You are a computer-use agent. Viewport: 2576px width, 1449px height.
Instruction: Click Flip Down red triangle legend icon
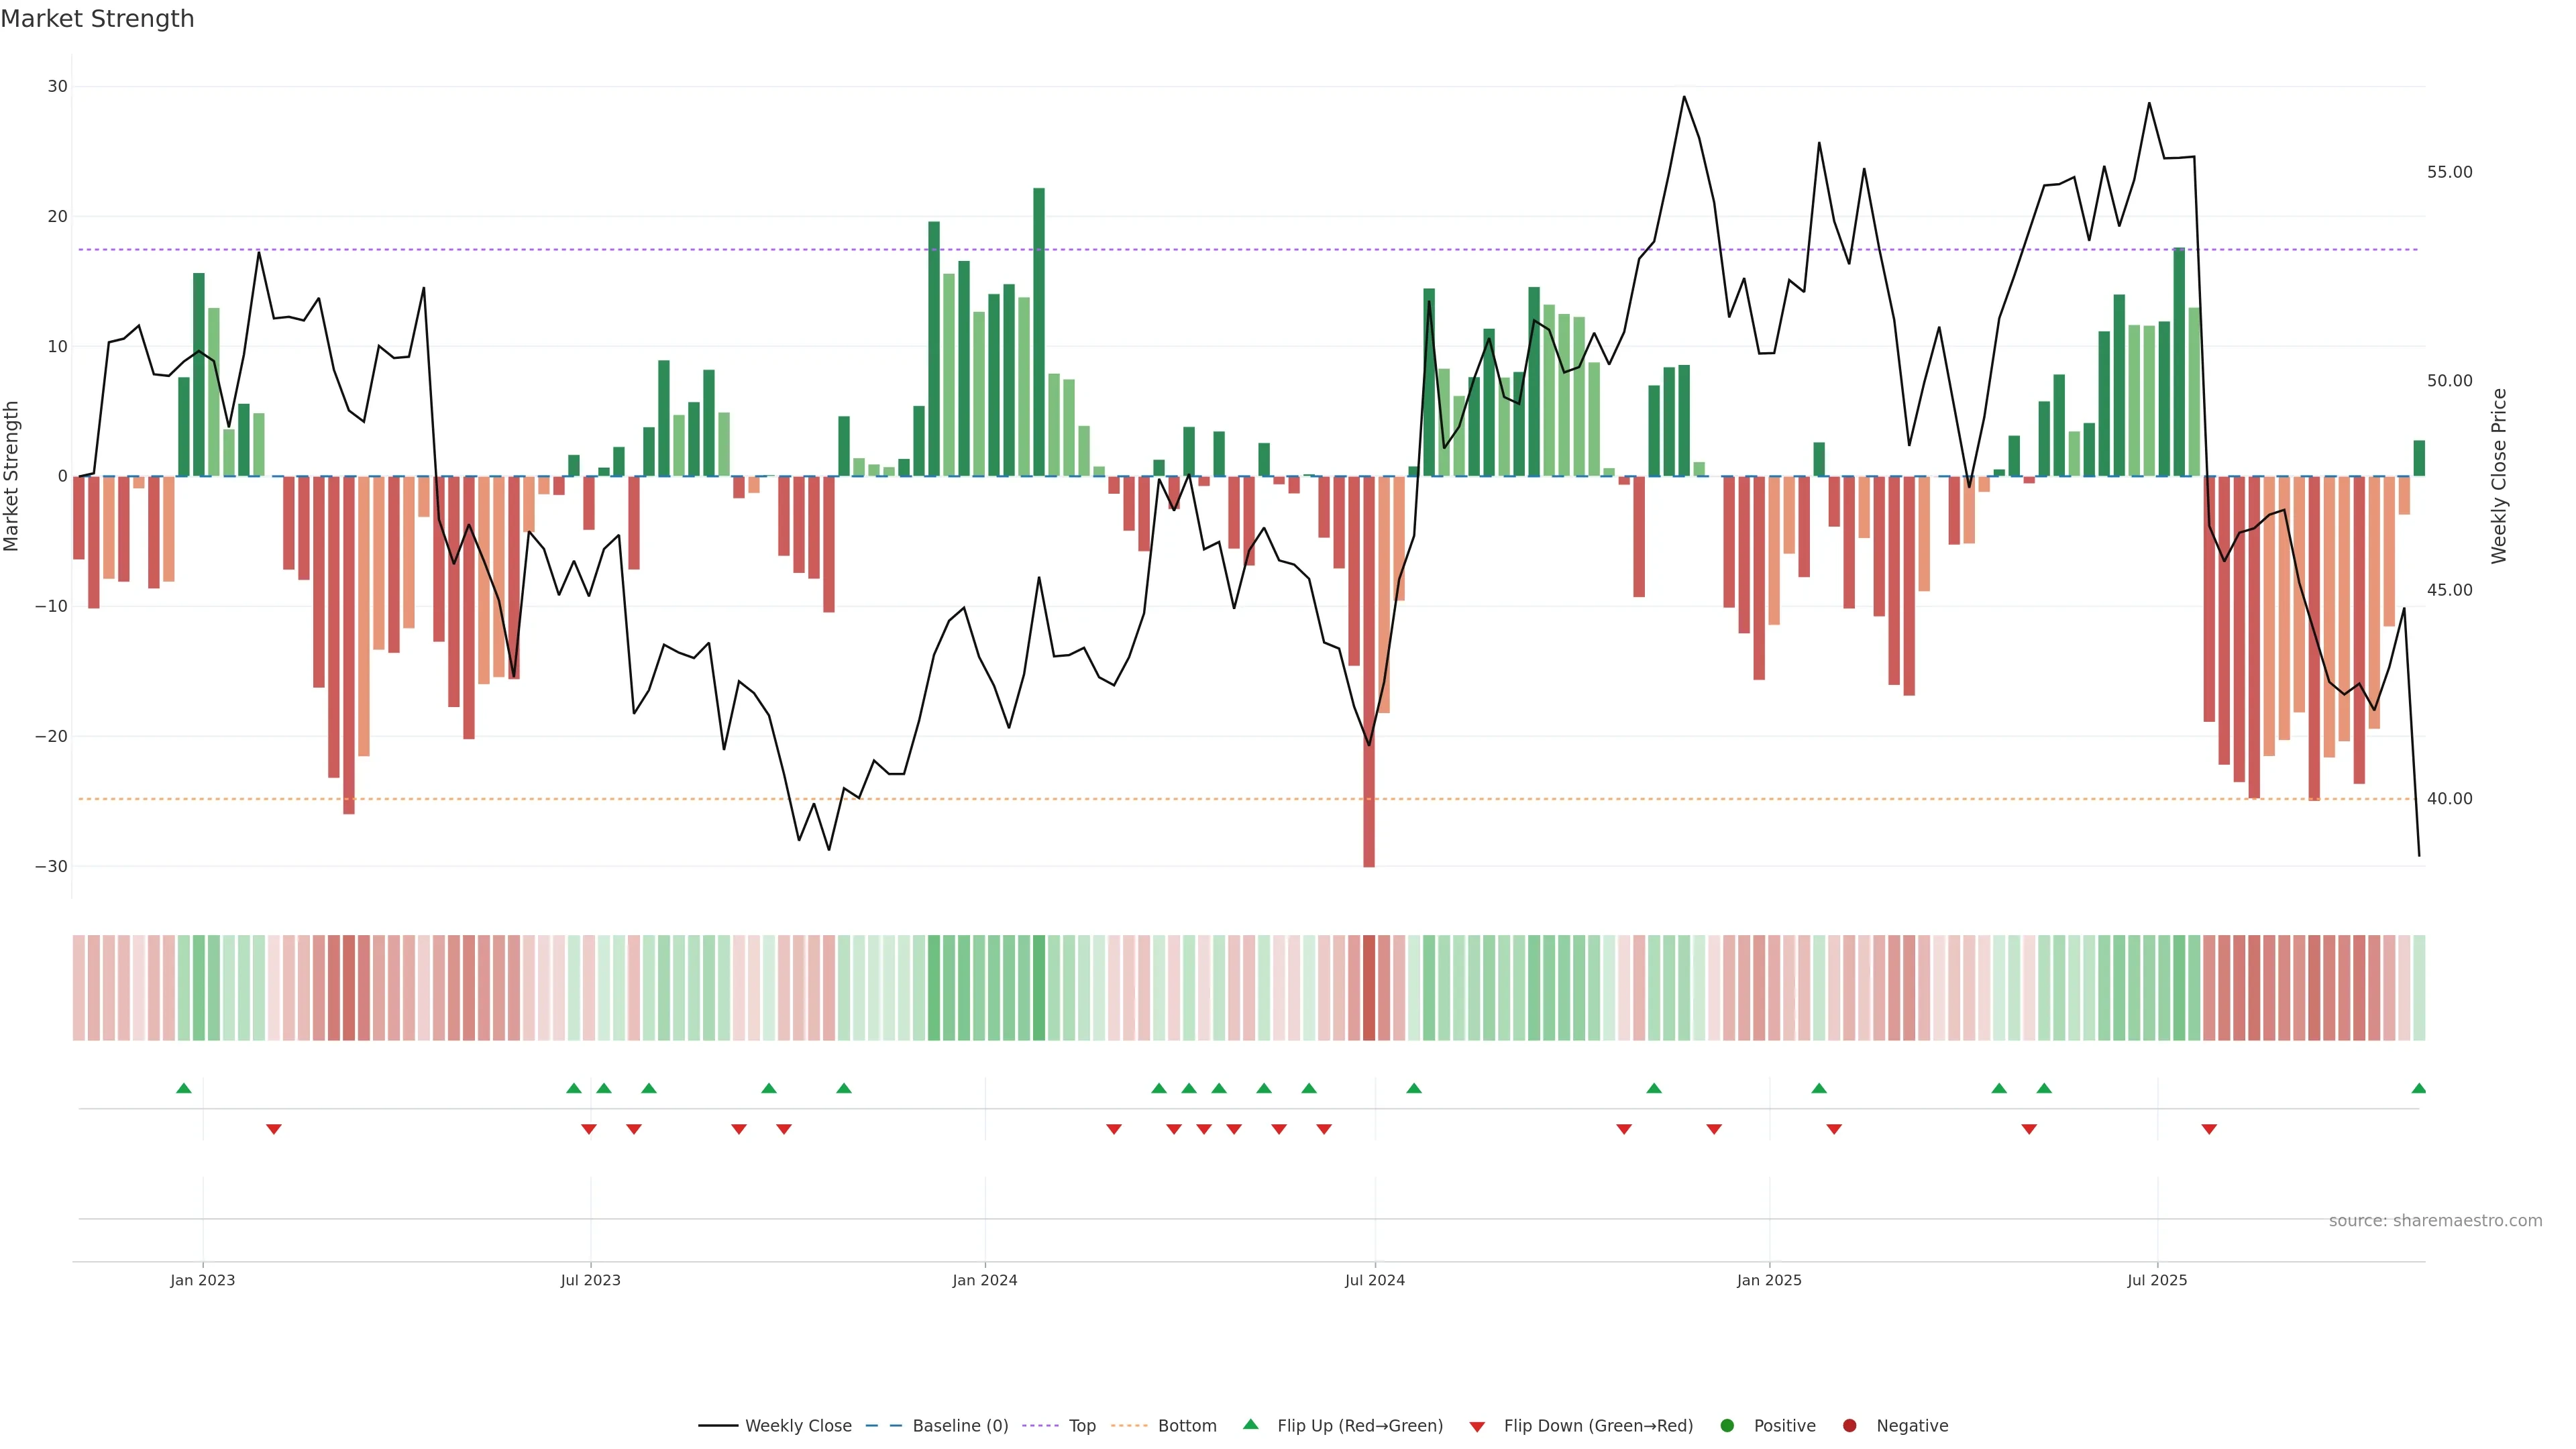pyautogui.click(x=1476, y=1427)
